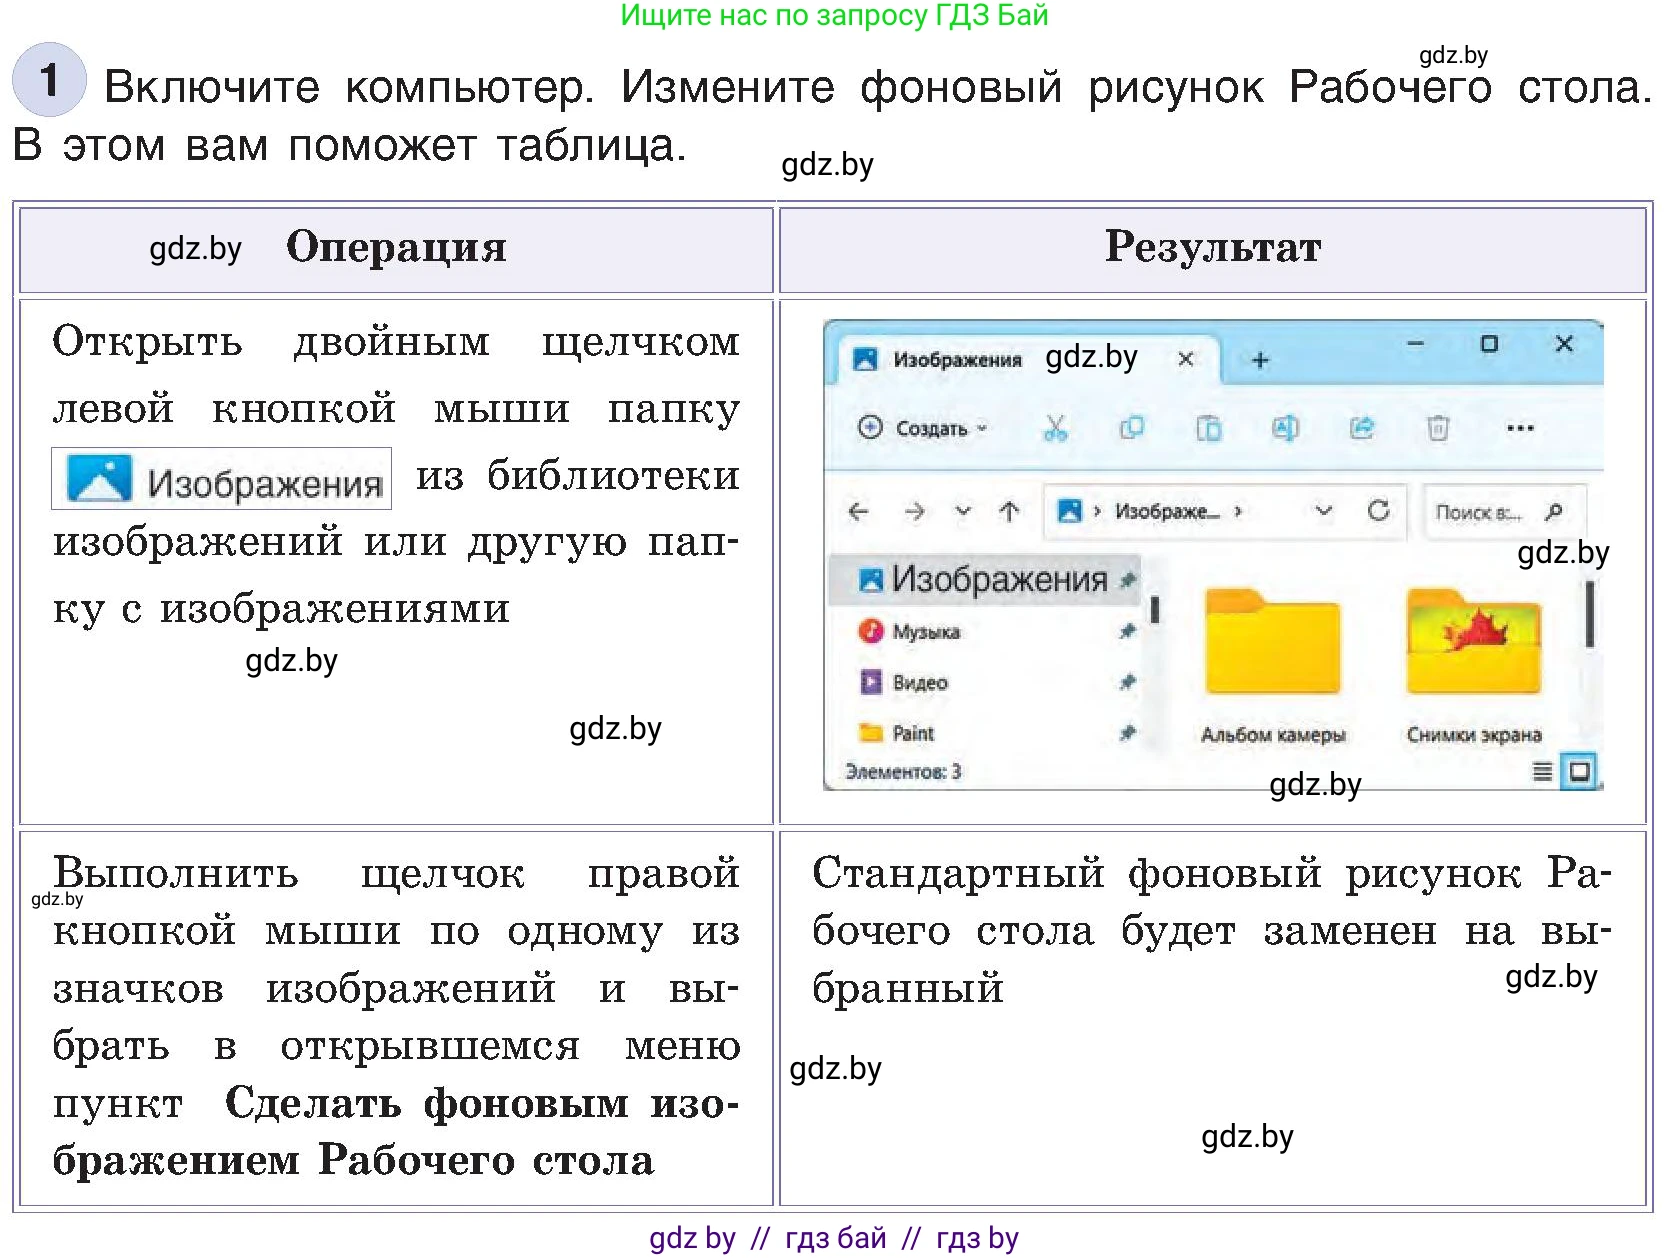Select the Rename icon in the toolbar
The image size is (1671, 1258).
coord(1287,428)
